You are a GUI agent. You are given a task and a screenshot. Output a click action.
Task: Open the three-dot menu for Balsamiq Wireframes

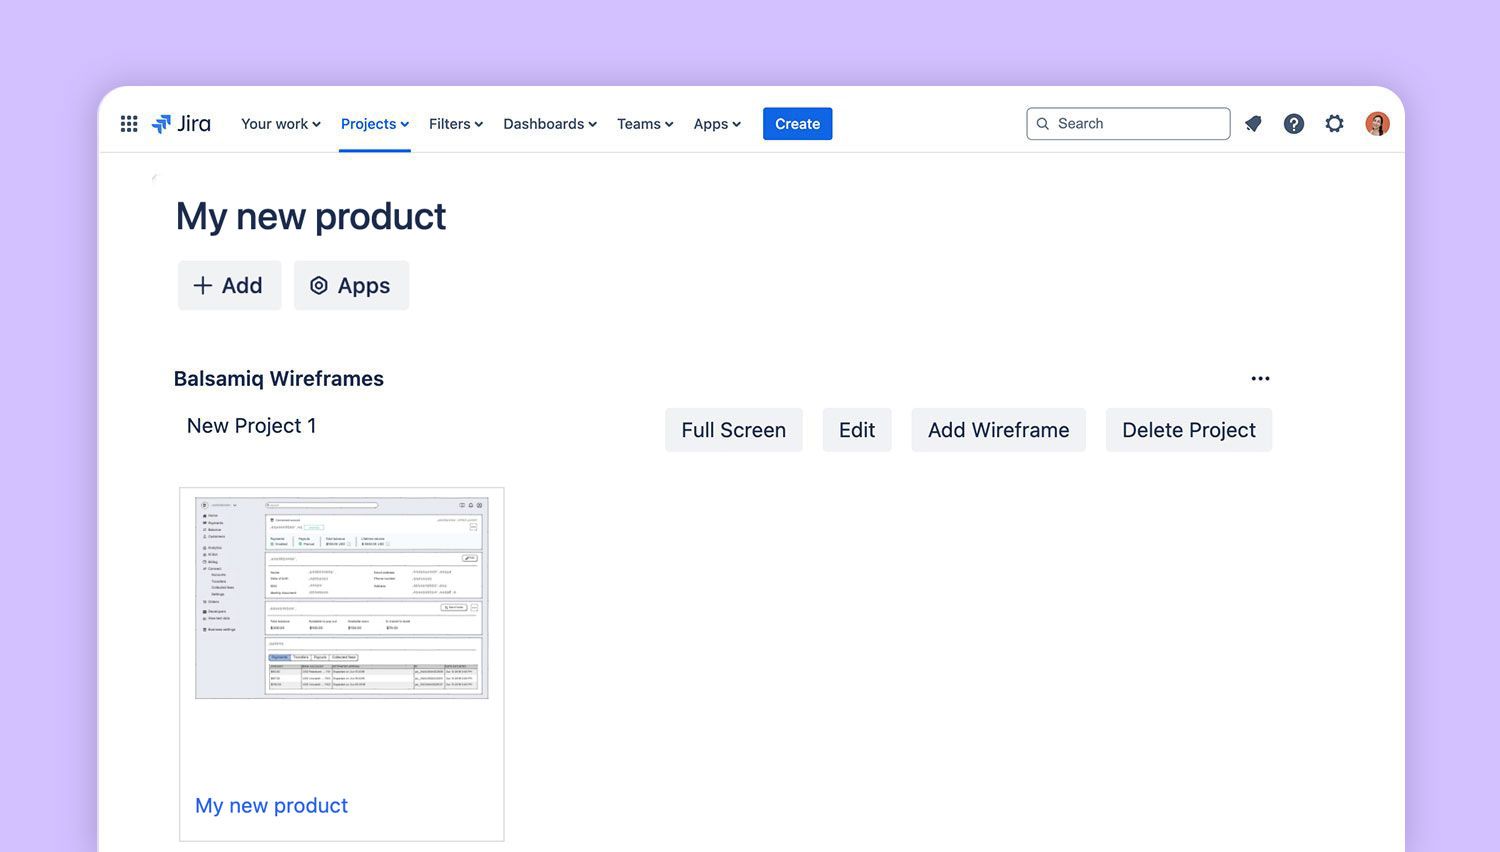coord(1260,379)
